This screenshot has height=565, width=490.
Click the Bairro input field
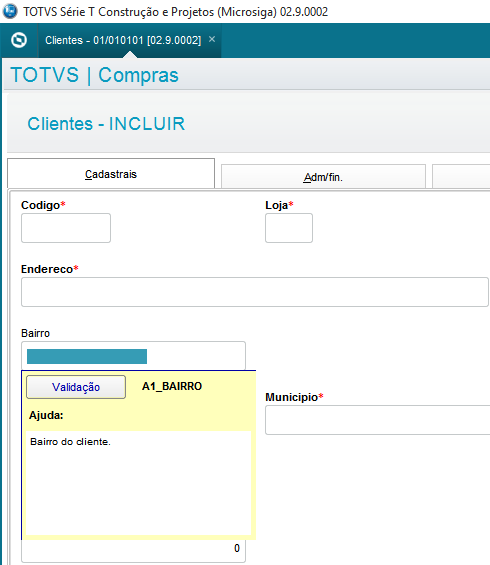tap(133, 356)
